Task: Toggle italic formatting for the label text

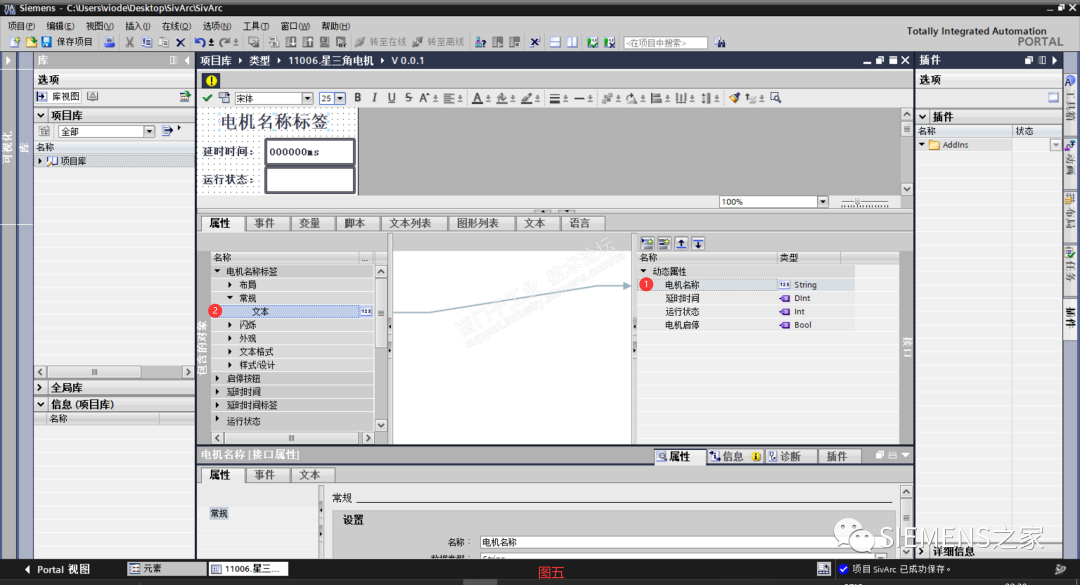Action: click(373, 97)
